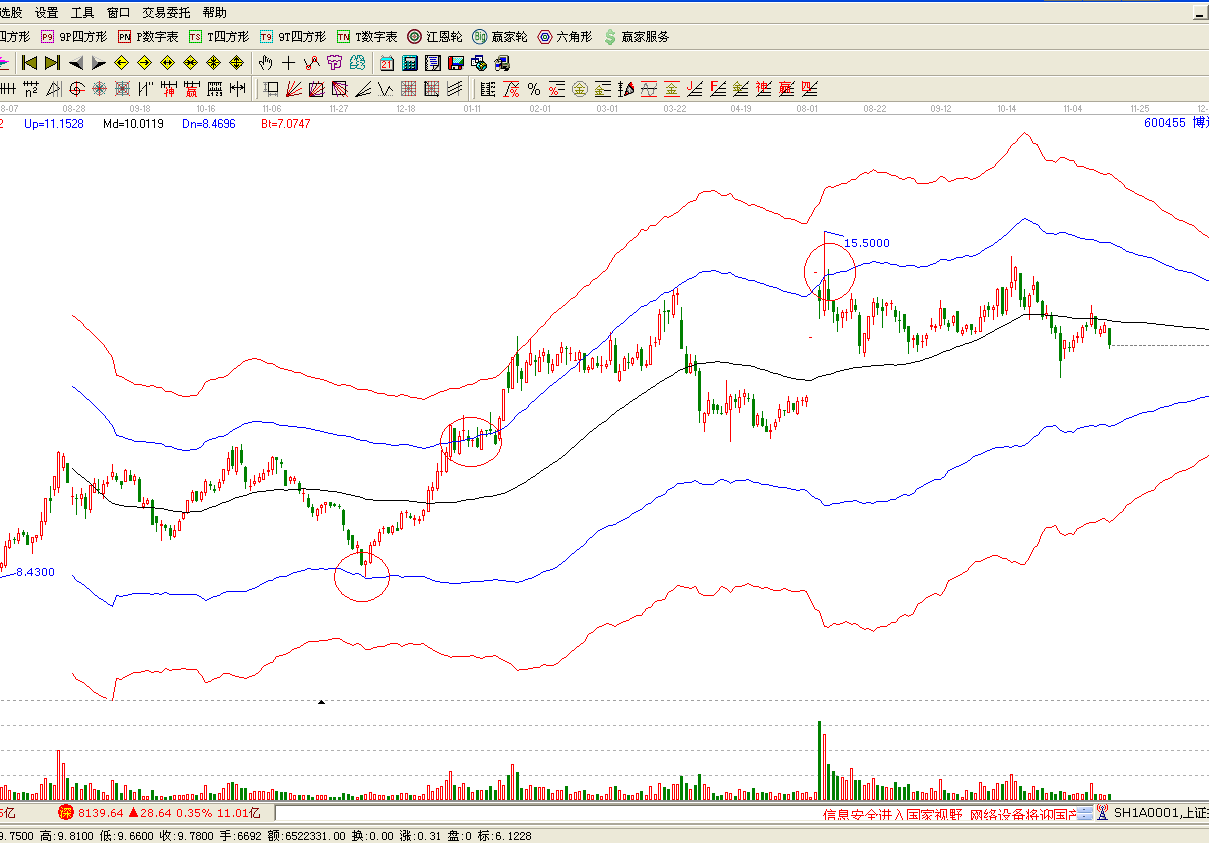Select the percent sign tool icon
Viewport: 1209px width, 844px height.
534,89
